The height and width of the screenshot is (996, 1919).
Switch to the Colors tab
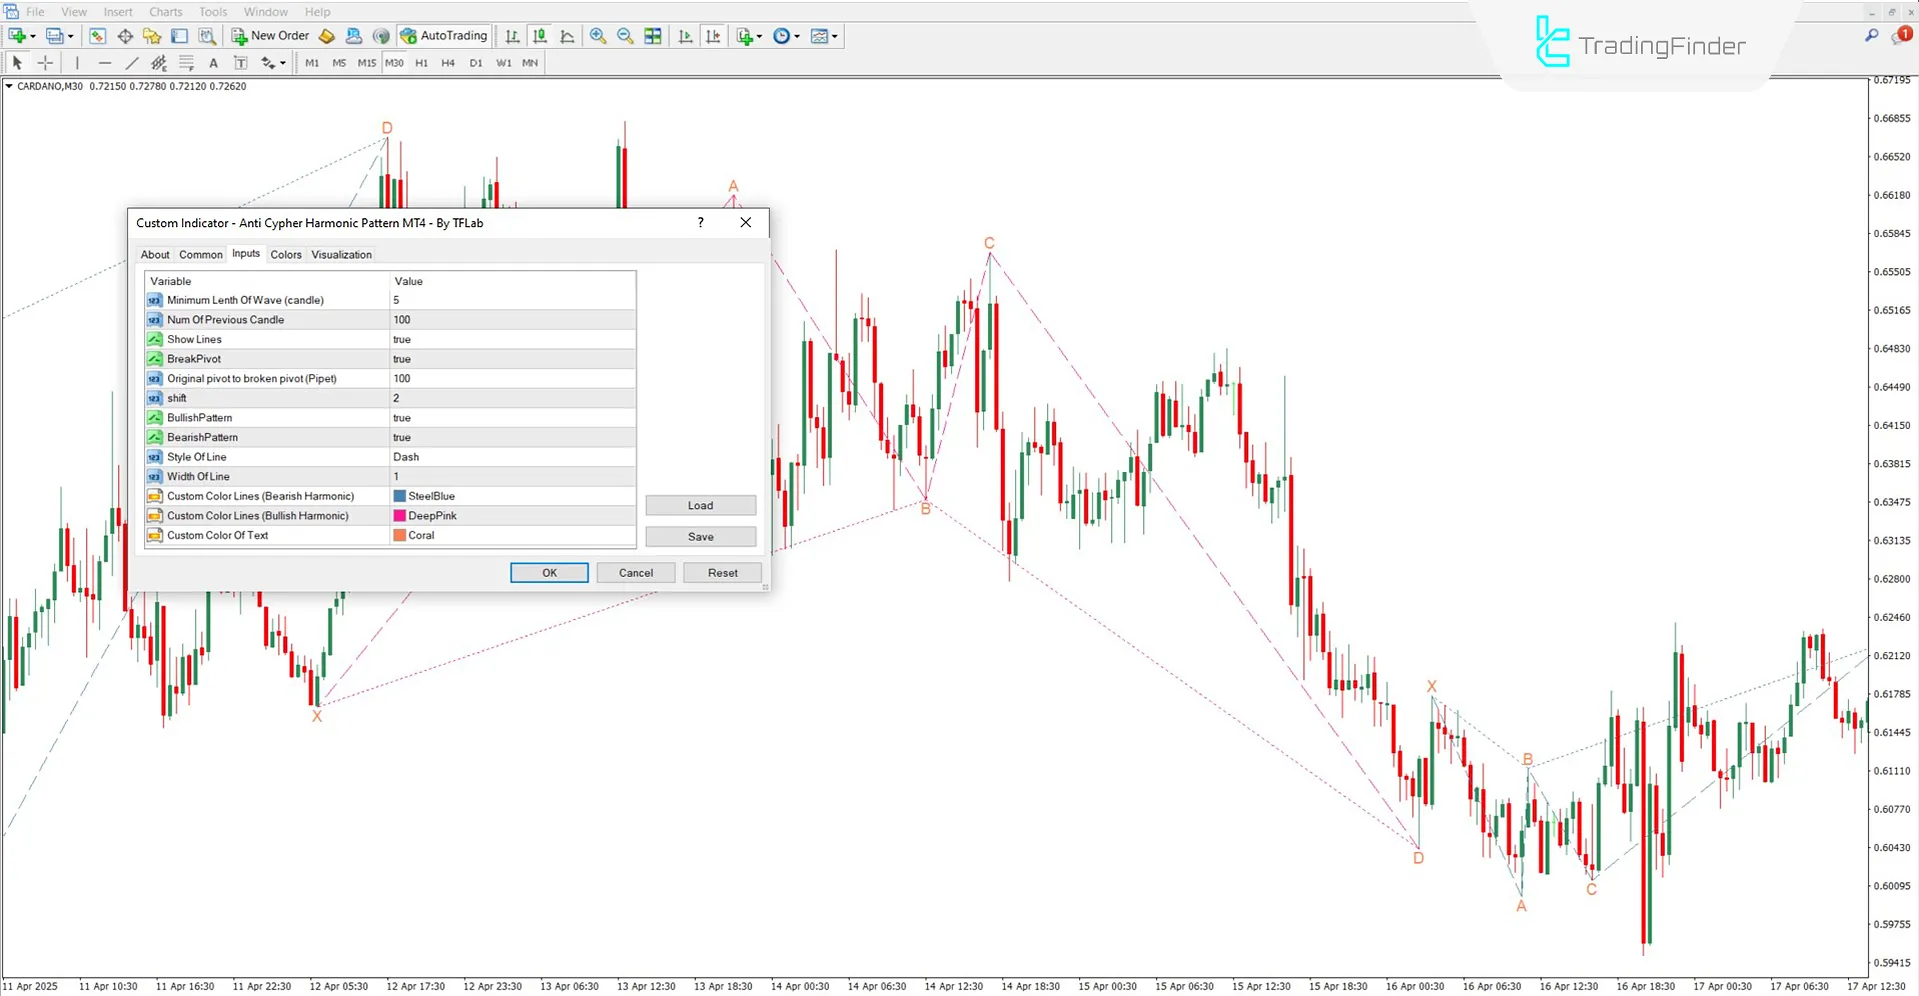coord(286,254)
